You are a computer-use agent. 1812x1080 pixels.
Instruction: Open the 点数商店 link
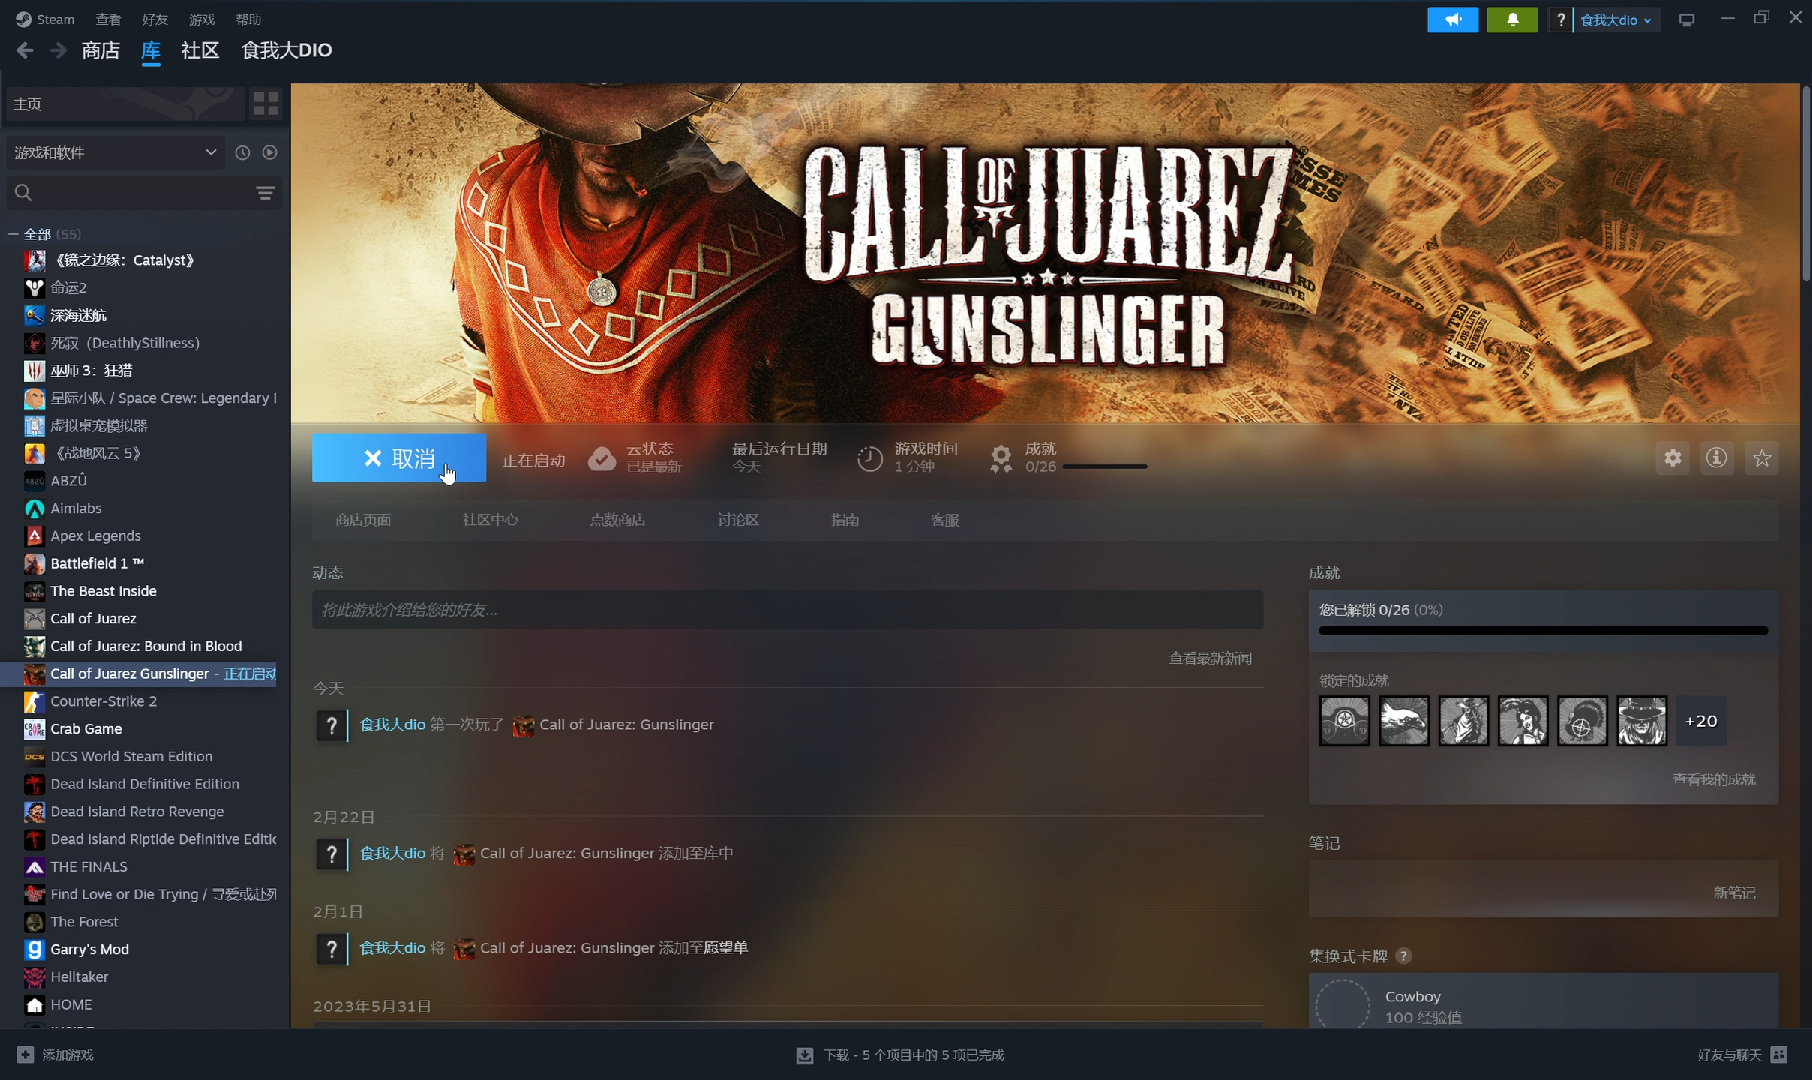[617, 520]
